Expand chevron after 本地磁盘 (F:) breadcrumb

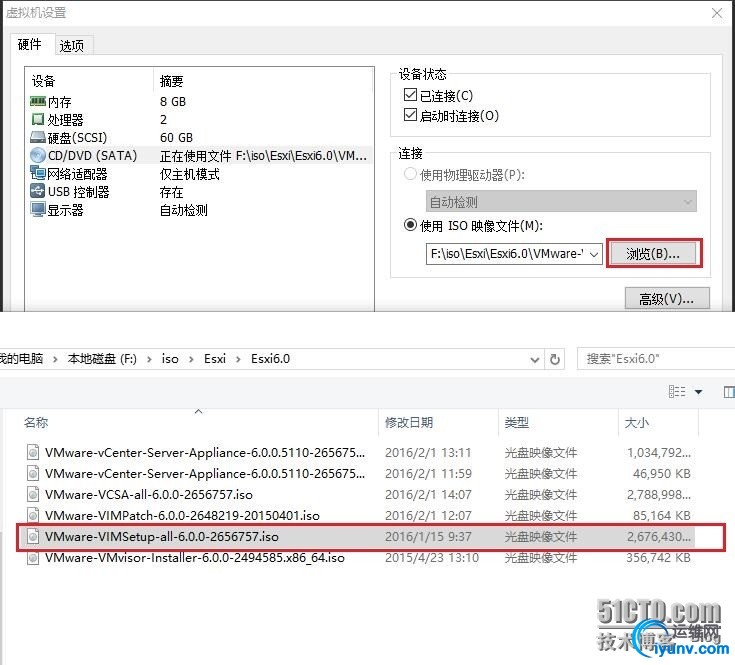tap(149, 359)
